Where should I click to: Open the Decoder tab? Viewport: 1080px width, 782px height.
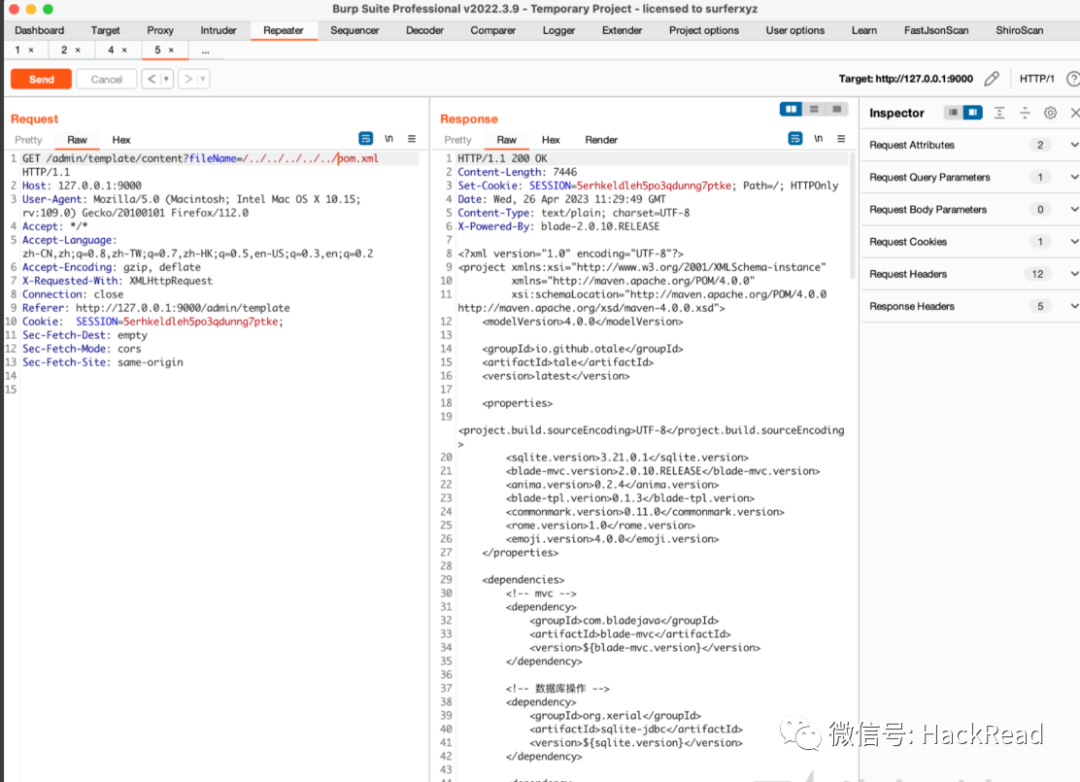(x=424, y=30)
